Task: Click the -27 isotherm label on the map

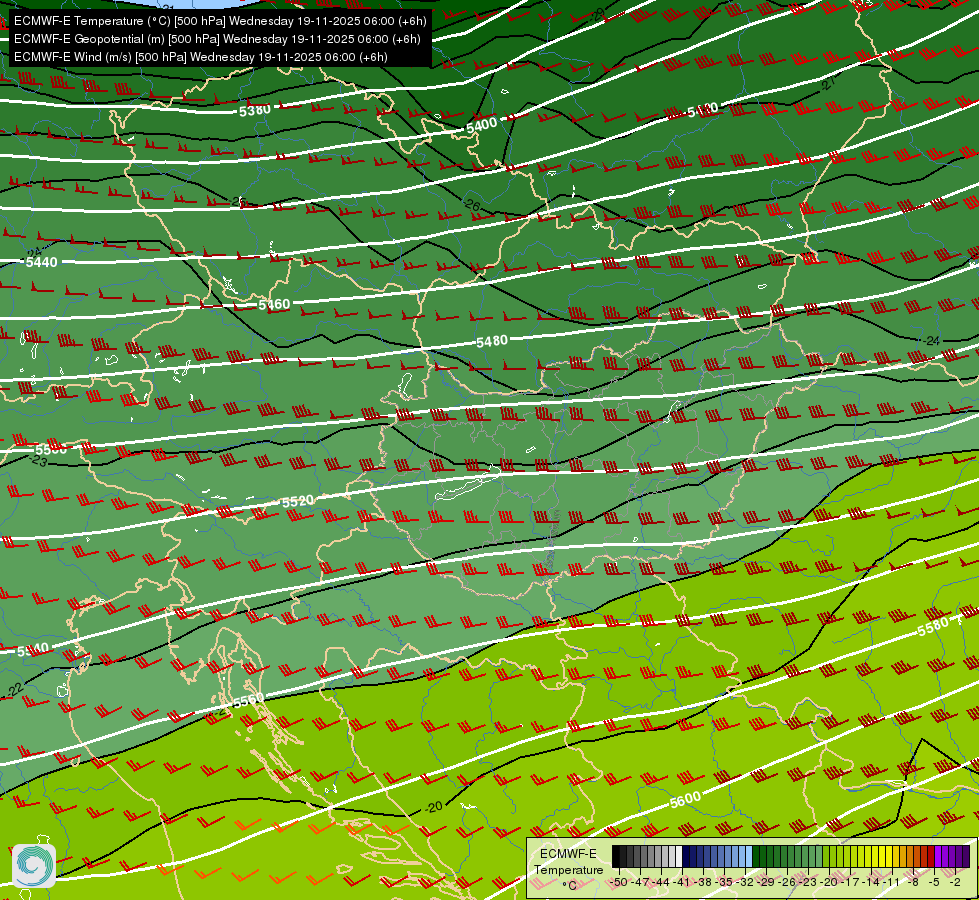Action: [828, 83]
